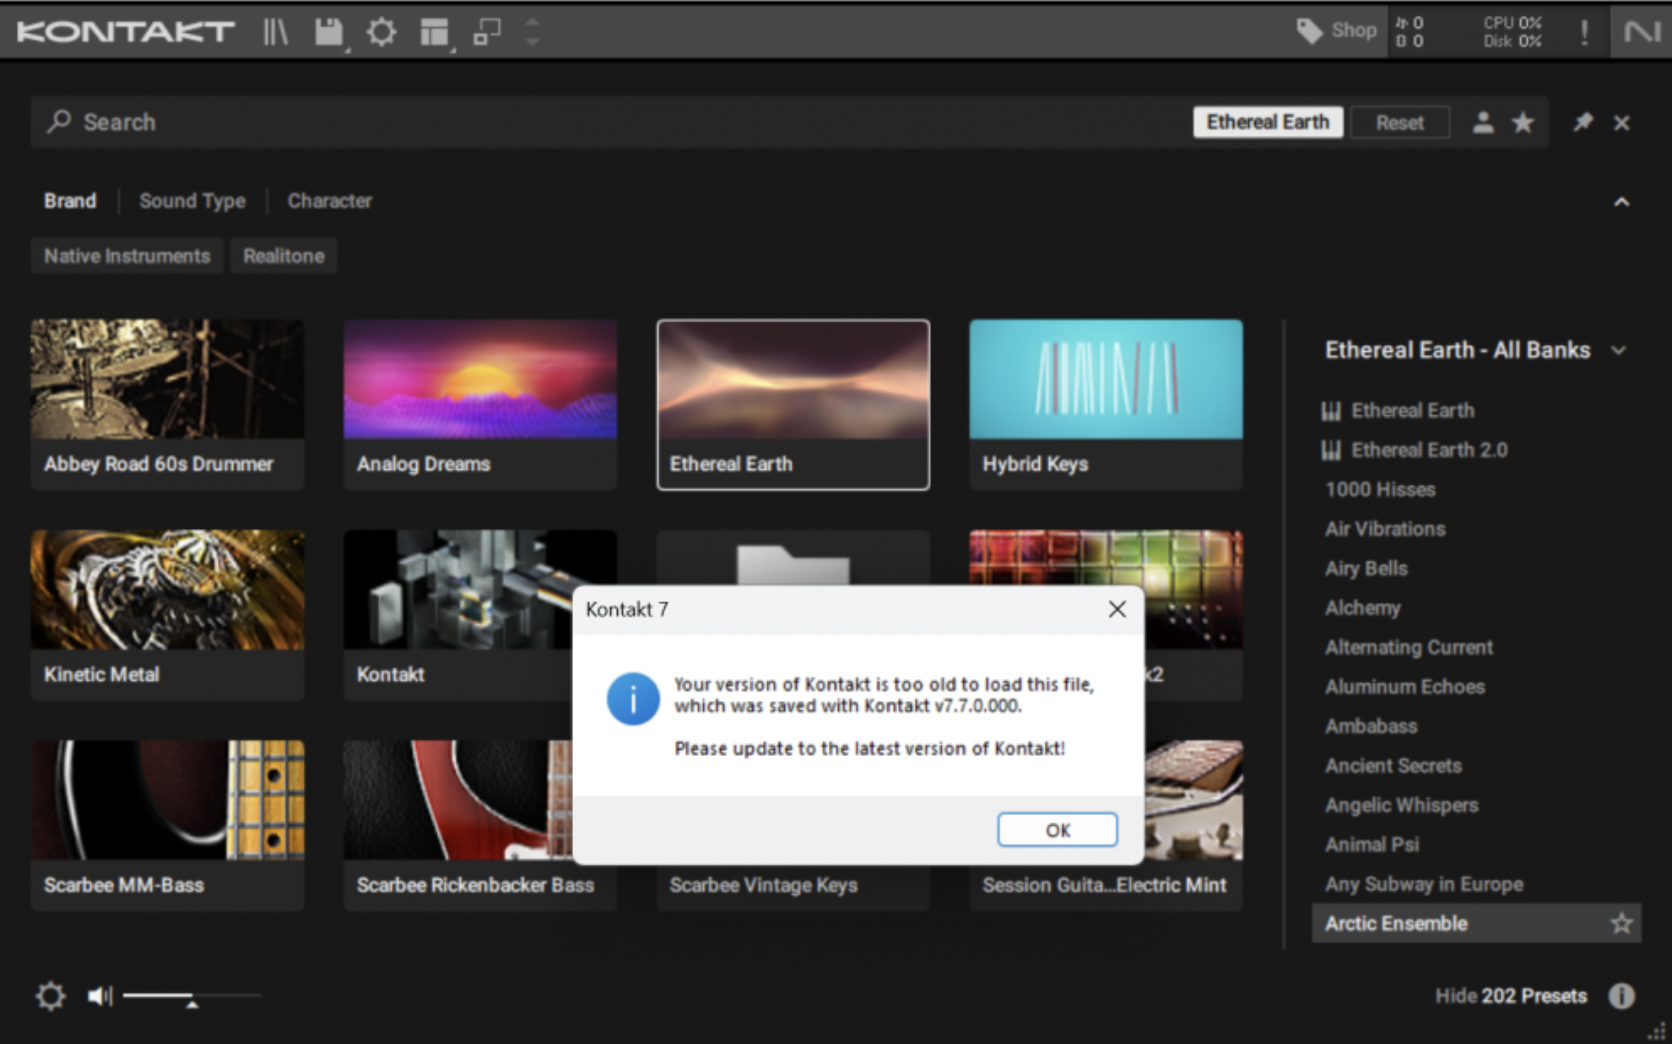
Task: Select Hybrid Keys library thumbnail
Action: click(1106, 404)
